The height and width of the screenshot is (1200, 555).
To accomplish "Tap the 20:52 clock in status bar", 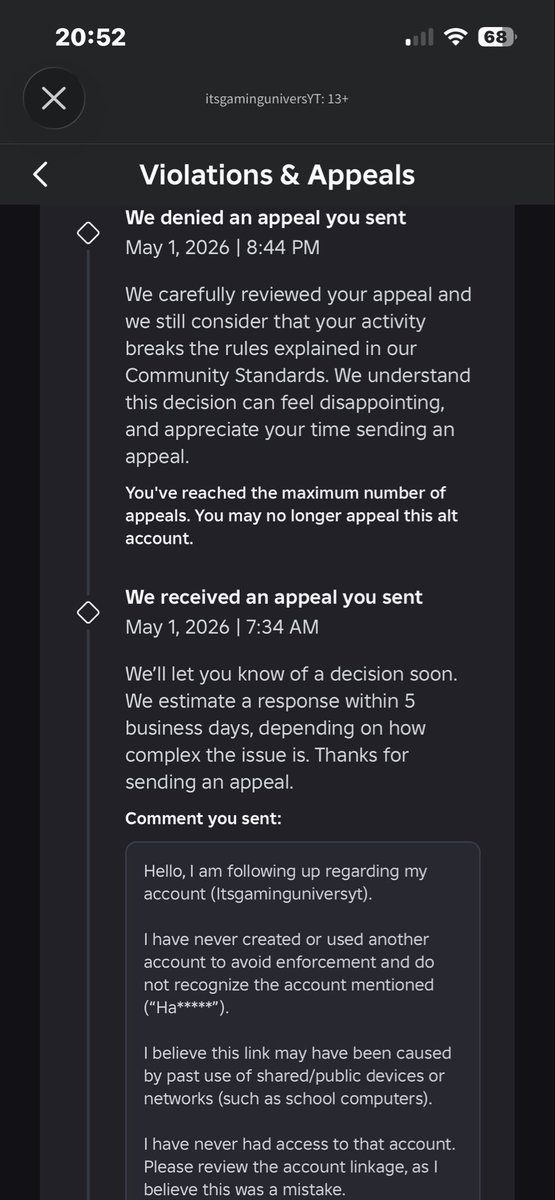I will (91, 37).
